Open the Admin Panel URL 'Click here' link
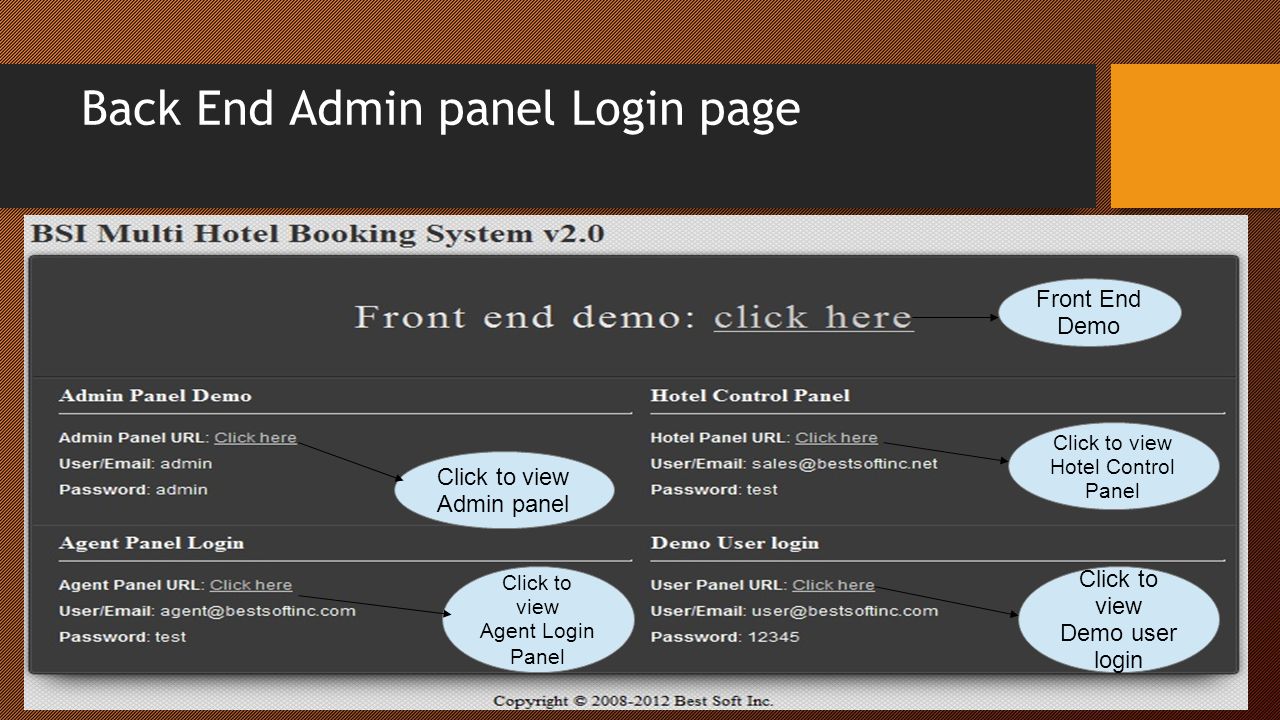Image resolution: width=1280 pixels, height=720 pixels. pyautogui.click(x=255, y=438)
